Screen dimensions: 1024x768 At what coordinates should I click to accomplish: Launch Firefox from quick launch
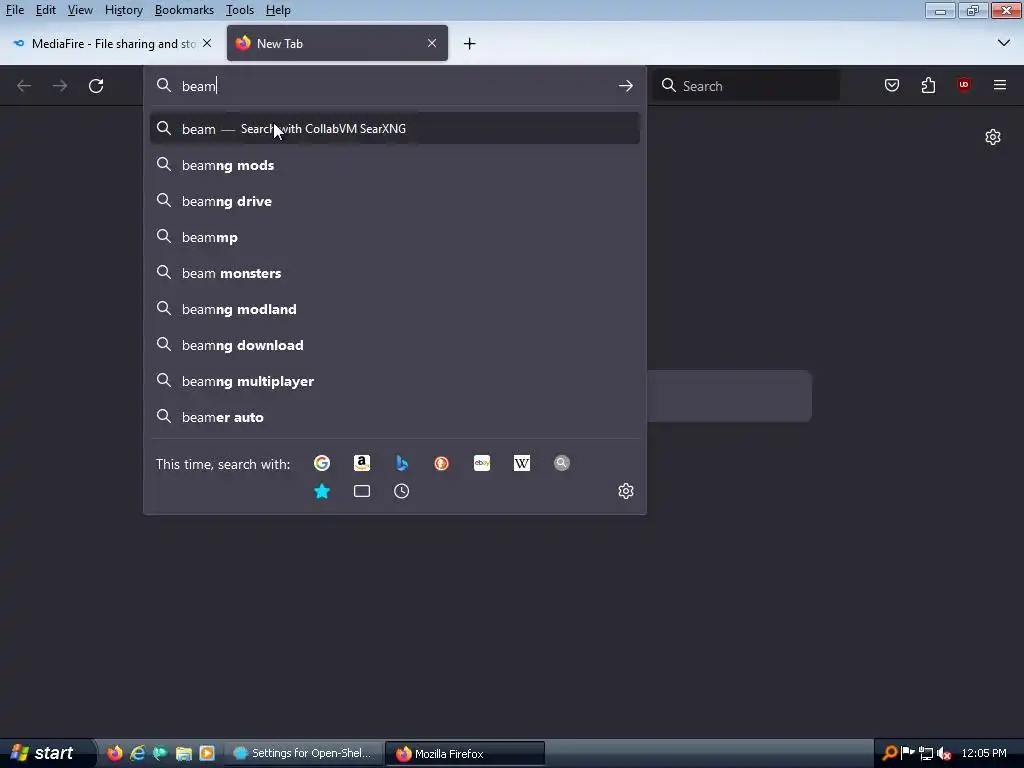click(x=115, y=753)
